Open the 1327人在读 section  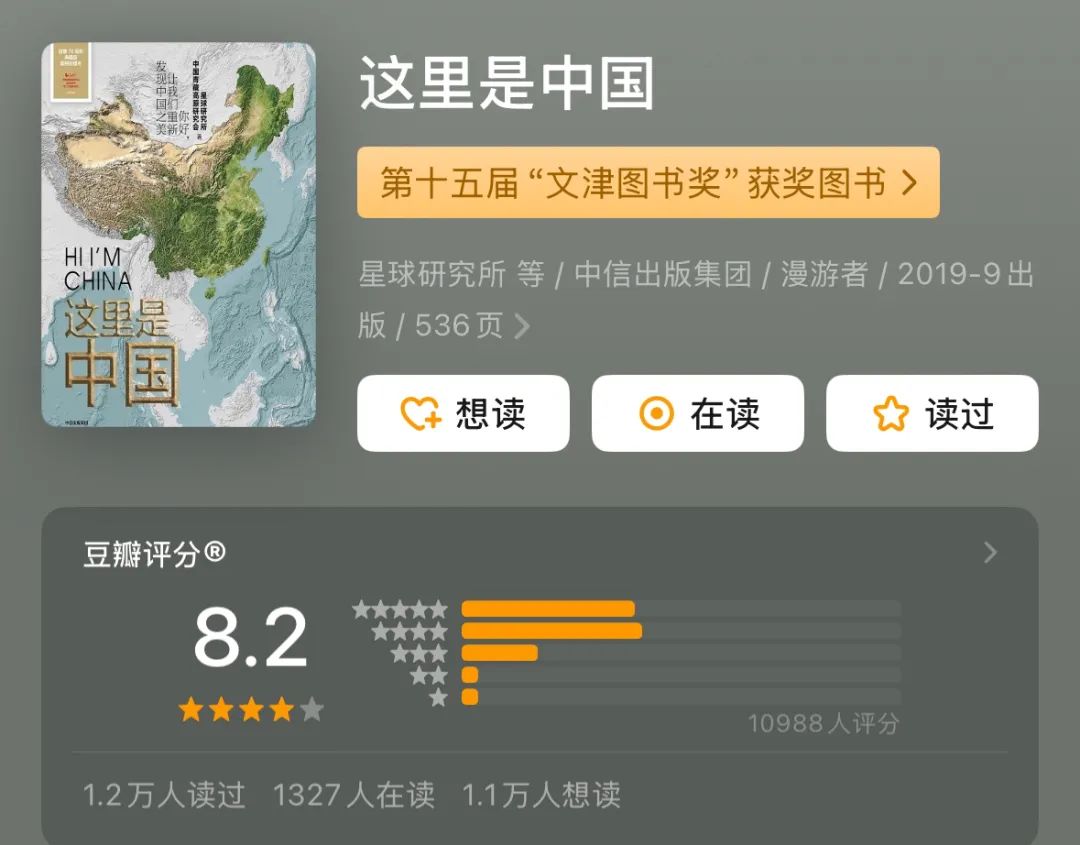357,796
